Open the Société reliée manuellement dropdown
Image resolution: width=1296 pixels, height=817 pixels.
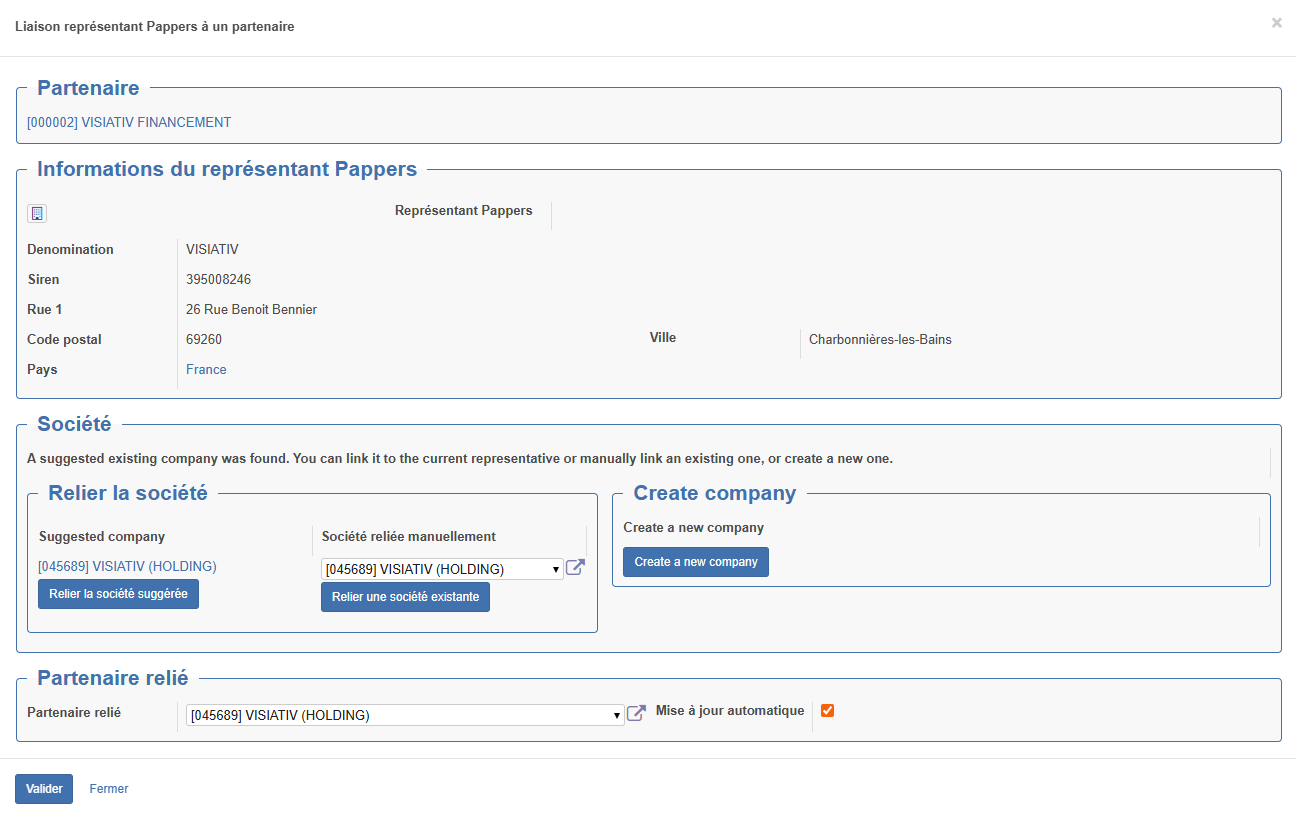coord(443,569)
